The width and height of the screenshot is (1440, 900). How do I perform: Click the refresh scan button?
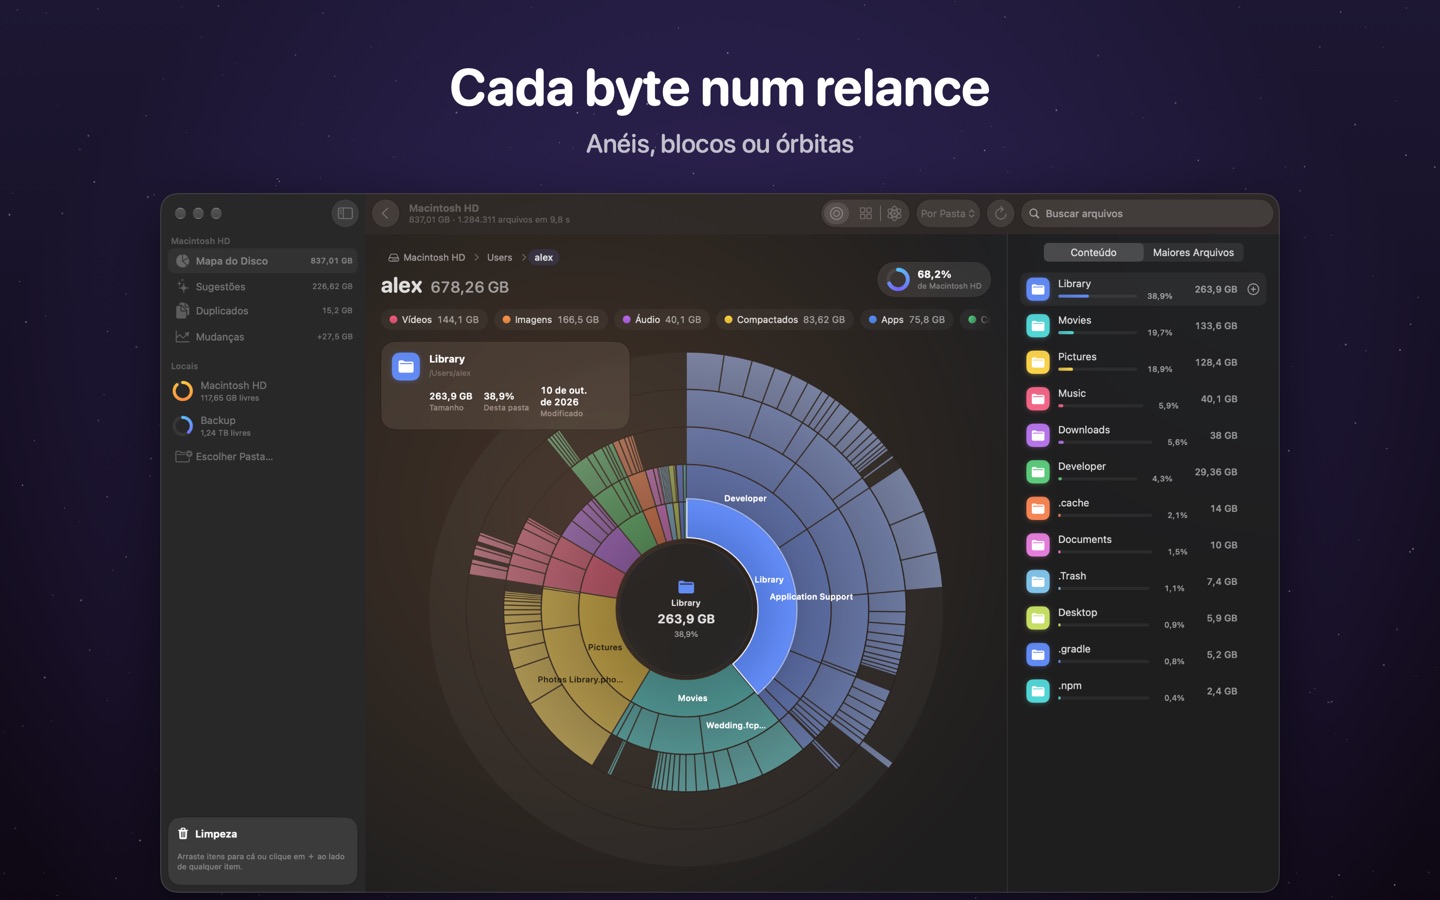pos(1000,213)
